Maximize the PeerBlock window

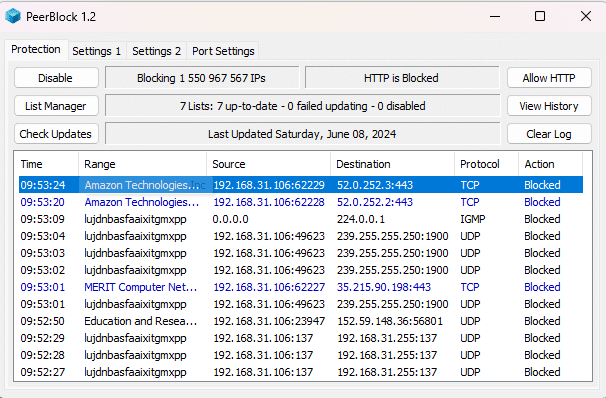(540, 16)
